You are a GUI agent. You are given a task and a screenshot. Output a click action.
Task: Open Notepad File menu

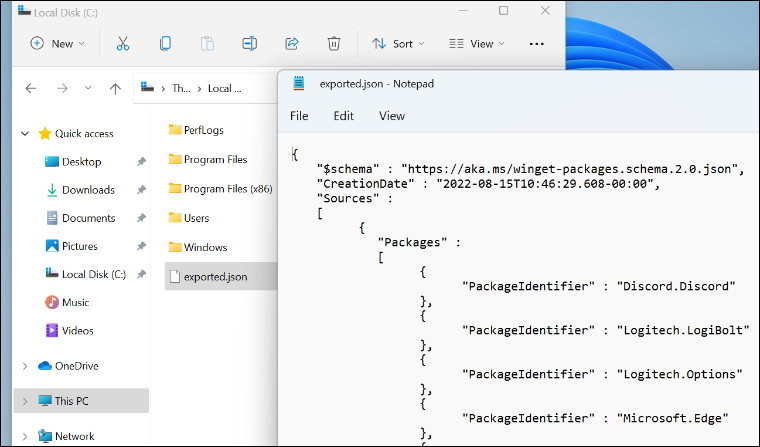[x=299, y=116]
